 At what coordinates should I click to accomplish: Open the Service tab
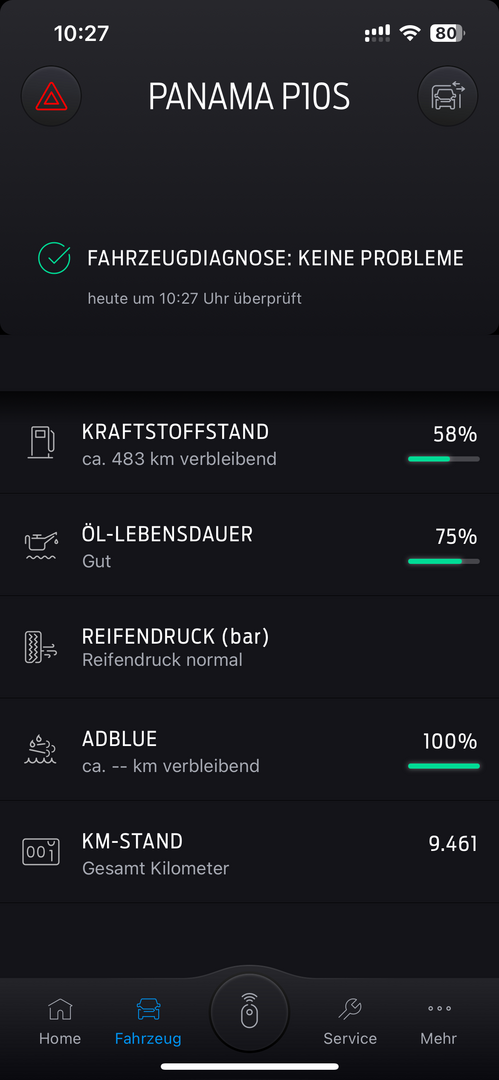click(x=350, y=1022)
